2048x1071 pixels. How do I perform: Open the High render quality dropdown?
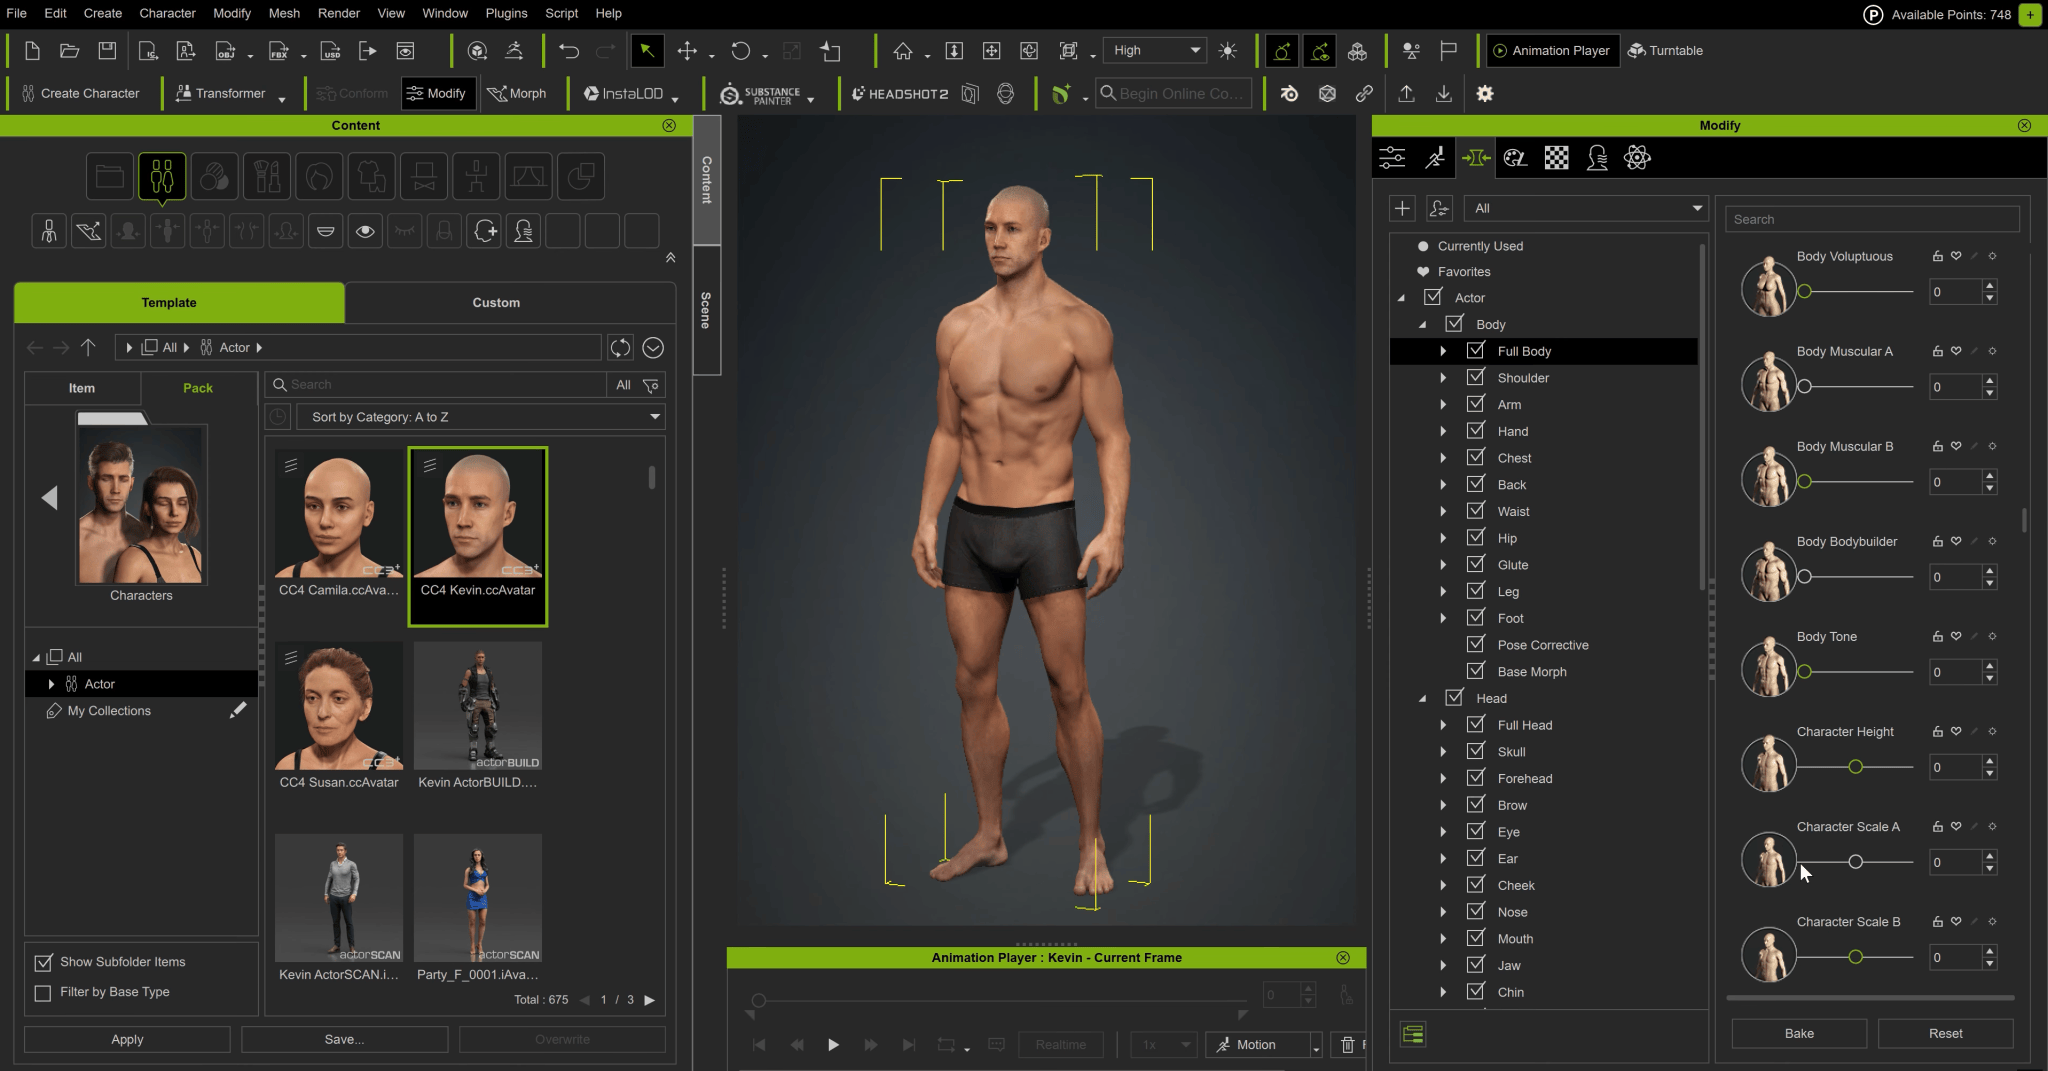pos(1156,50)
